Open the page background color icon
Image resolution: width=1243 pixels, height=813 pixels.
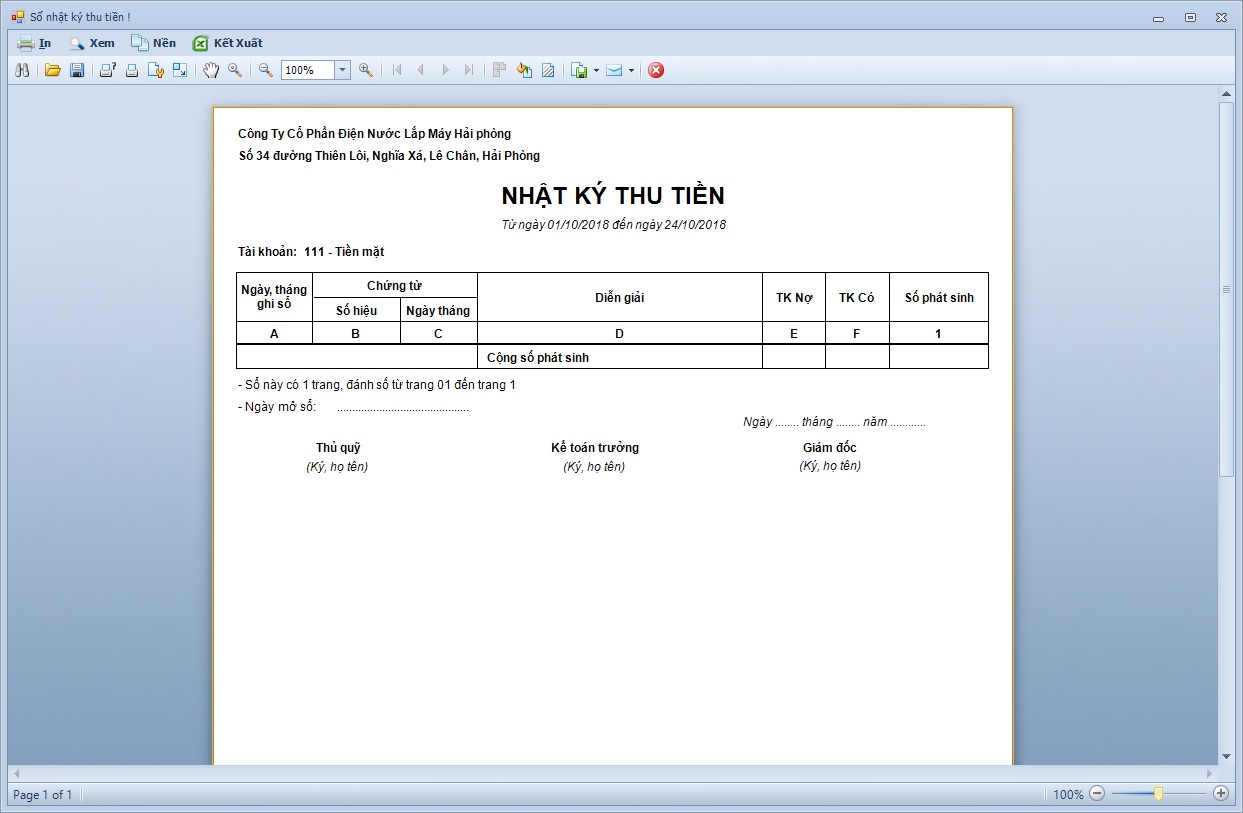[x=524, y=70]
